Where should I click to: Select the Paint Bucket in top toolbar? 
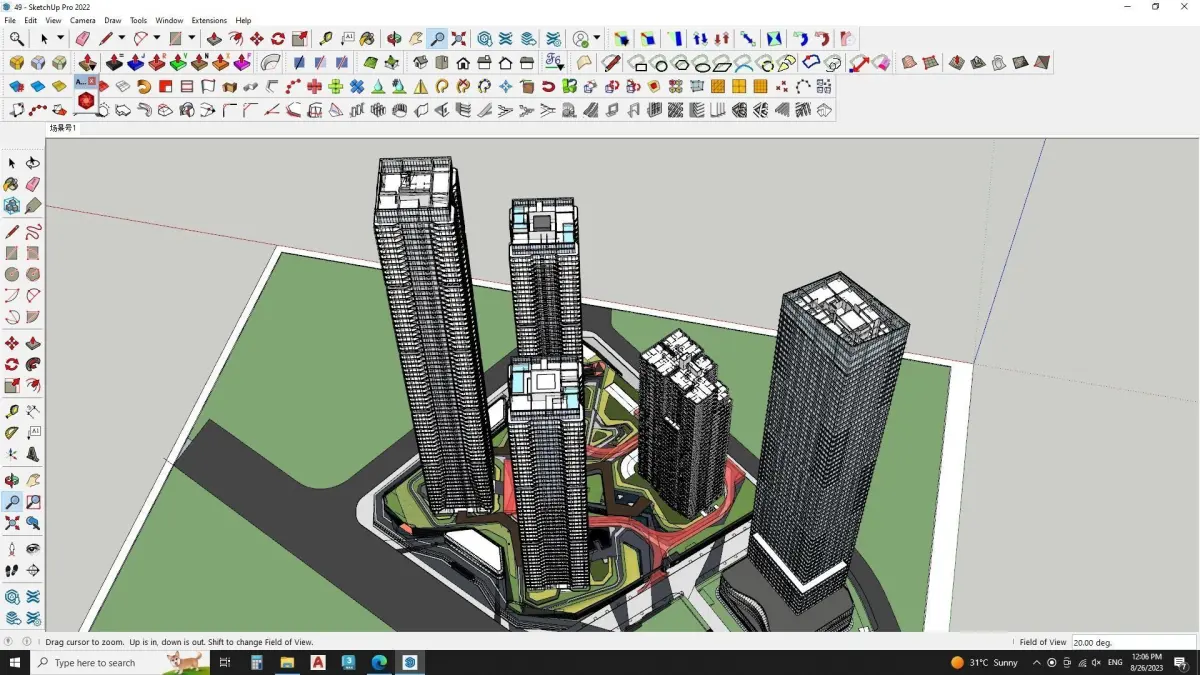tap(367, 39)
